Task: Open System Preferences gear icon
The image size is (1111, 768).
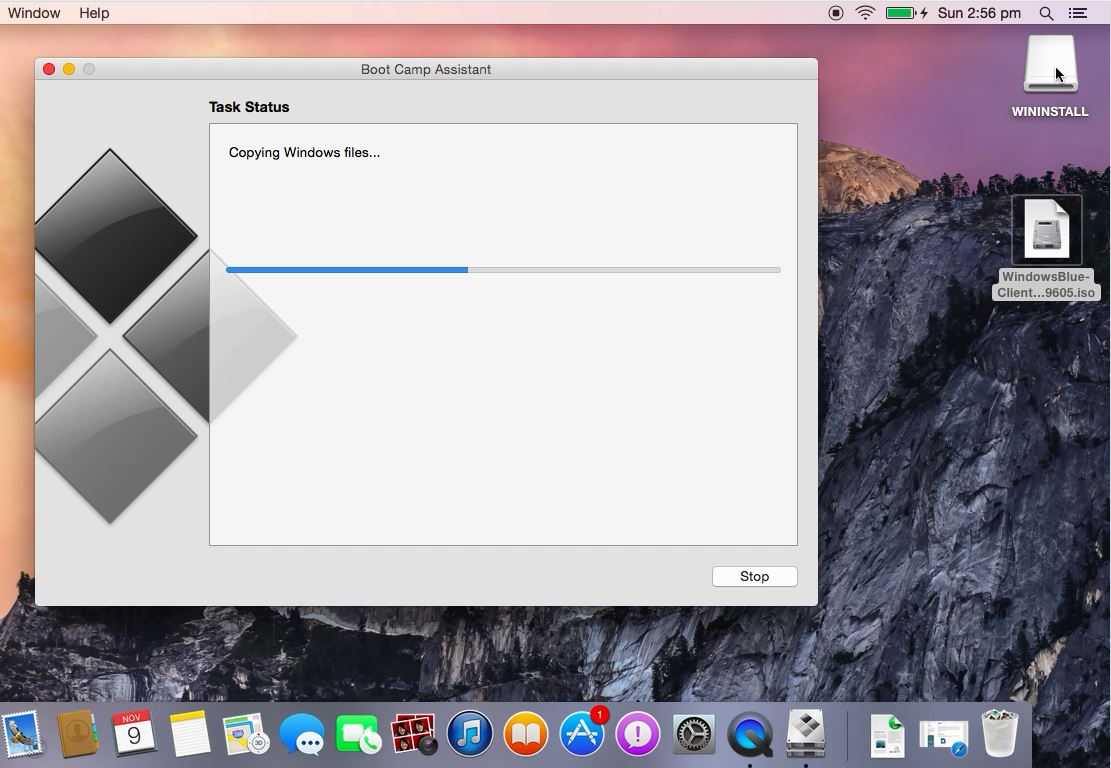Action: tap(694, 734)
